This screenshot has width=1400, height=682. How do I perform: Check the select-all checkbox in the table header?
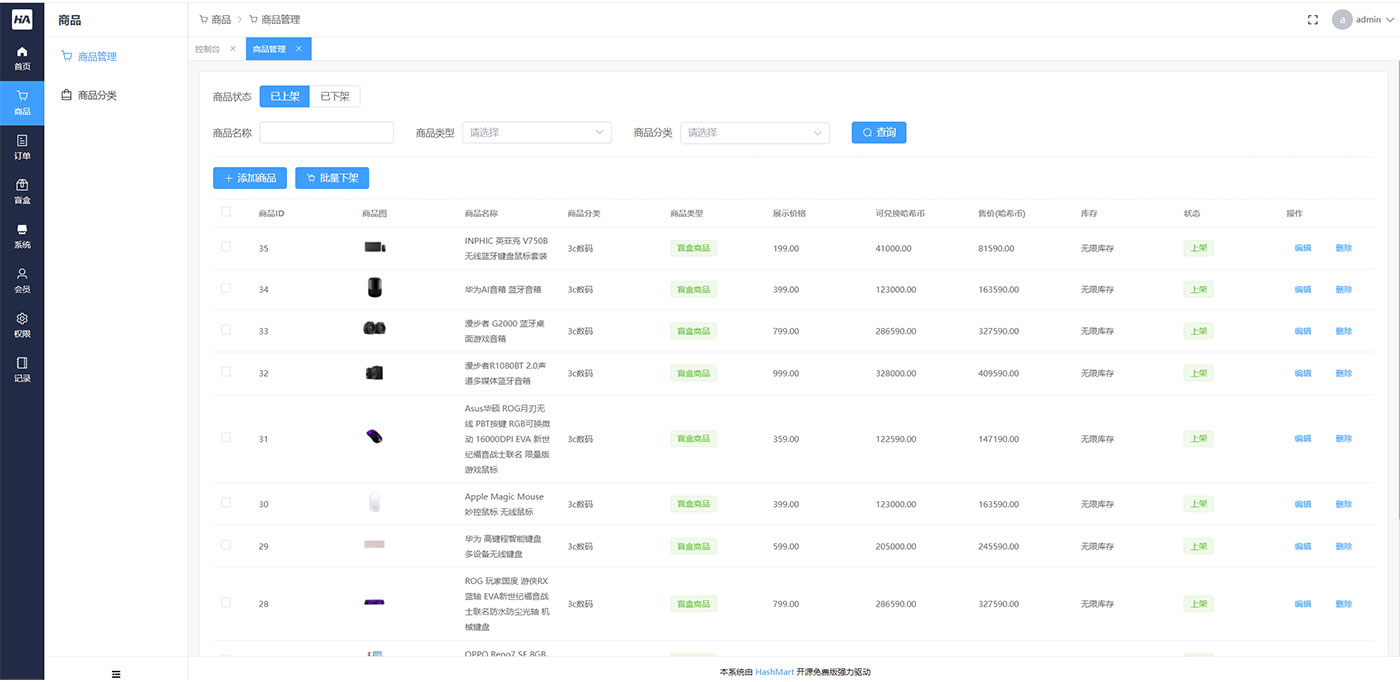tap(225, 213)
